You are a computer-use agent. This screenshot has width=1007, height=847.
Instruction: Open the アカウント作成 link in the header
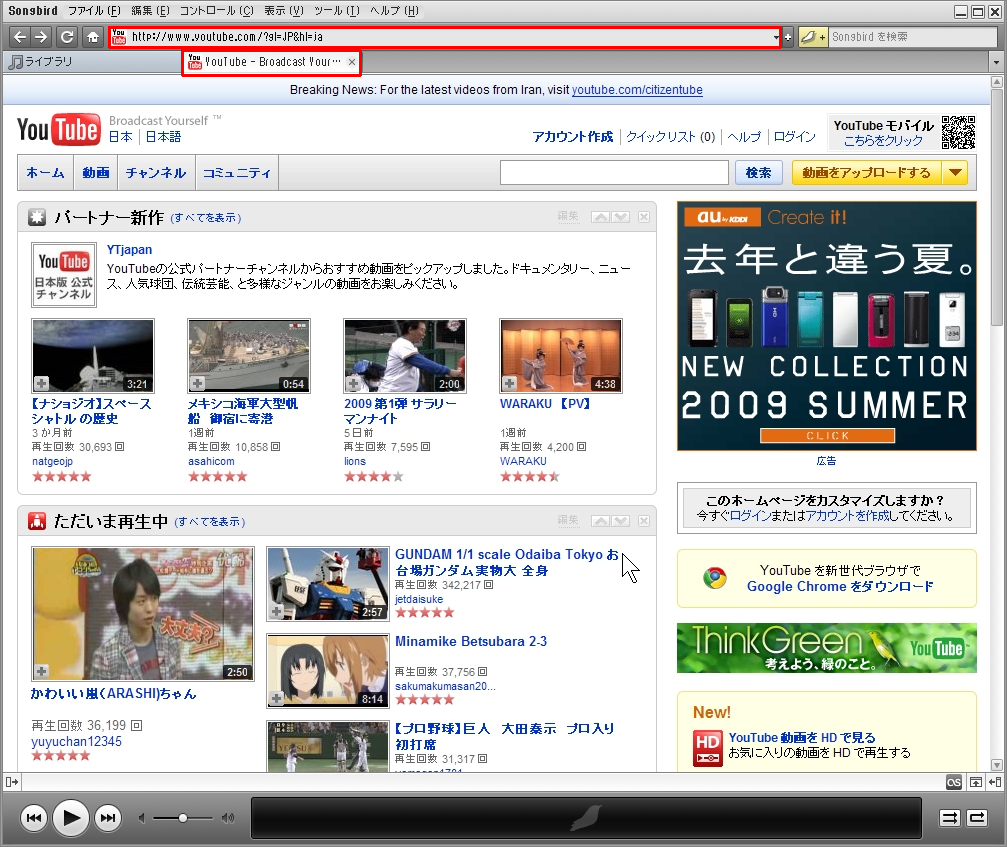(x=573, y=137)
